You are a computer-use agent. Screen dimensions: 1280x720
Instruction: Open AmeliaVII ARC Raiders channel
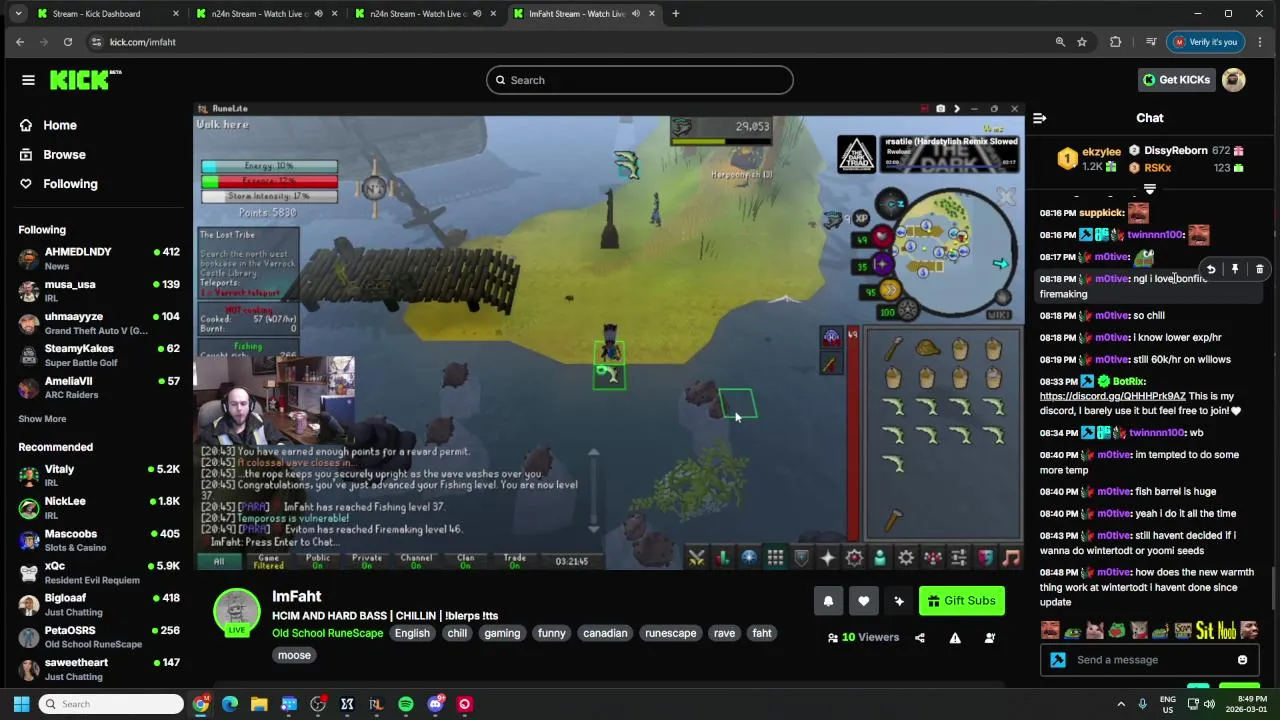point(98,387)
